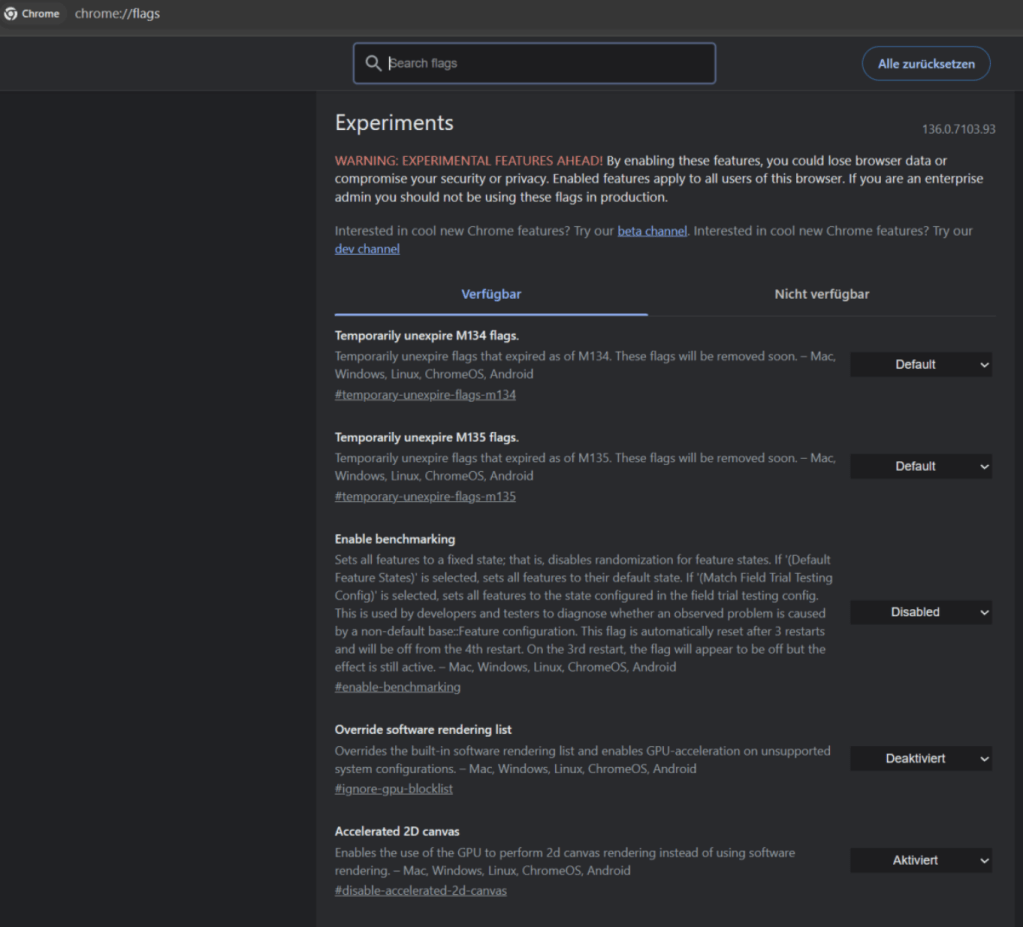Open the dev channel link
Screen dimensions: 1023x927
367,249
